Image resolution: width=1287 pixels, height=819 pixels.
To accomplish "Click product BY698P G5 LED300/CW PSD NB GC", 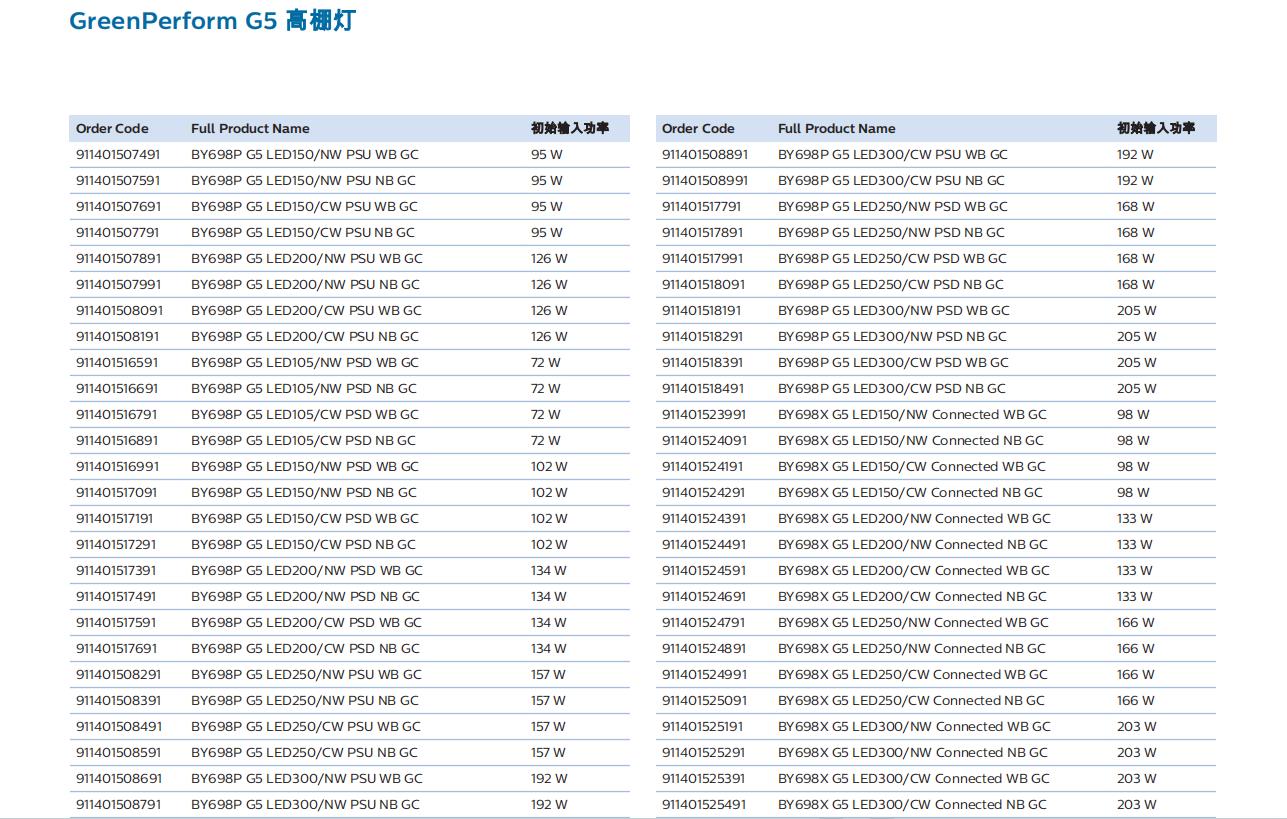I will coord(892,389).
